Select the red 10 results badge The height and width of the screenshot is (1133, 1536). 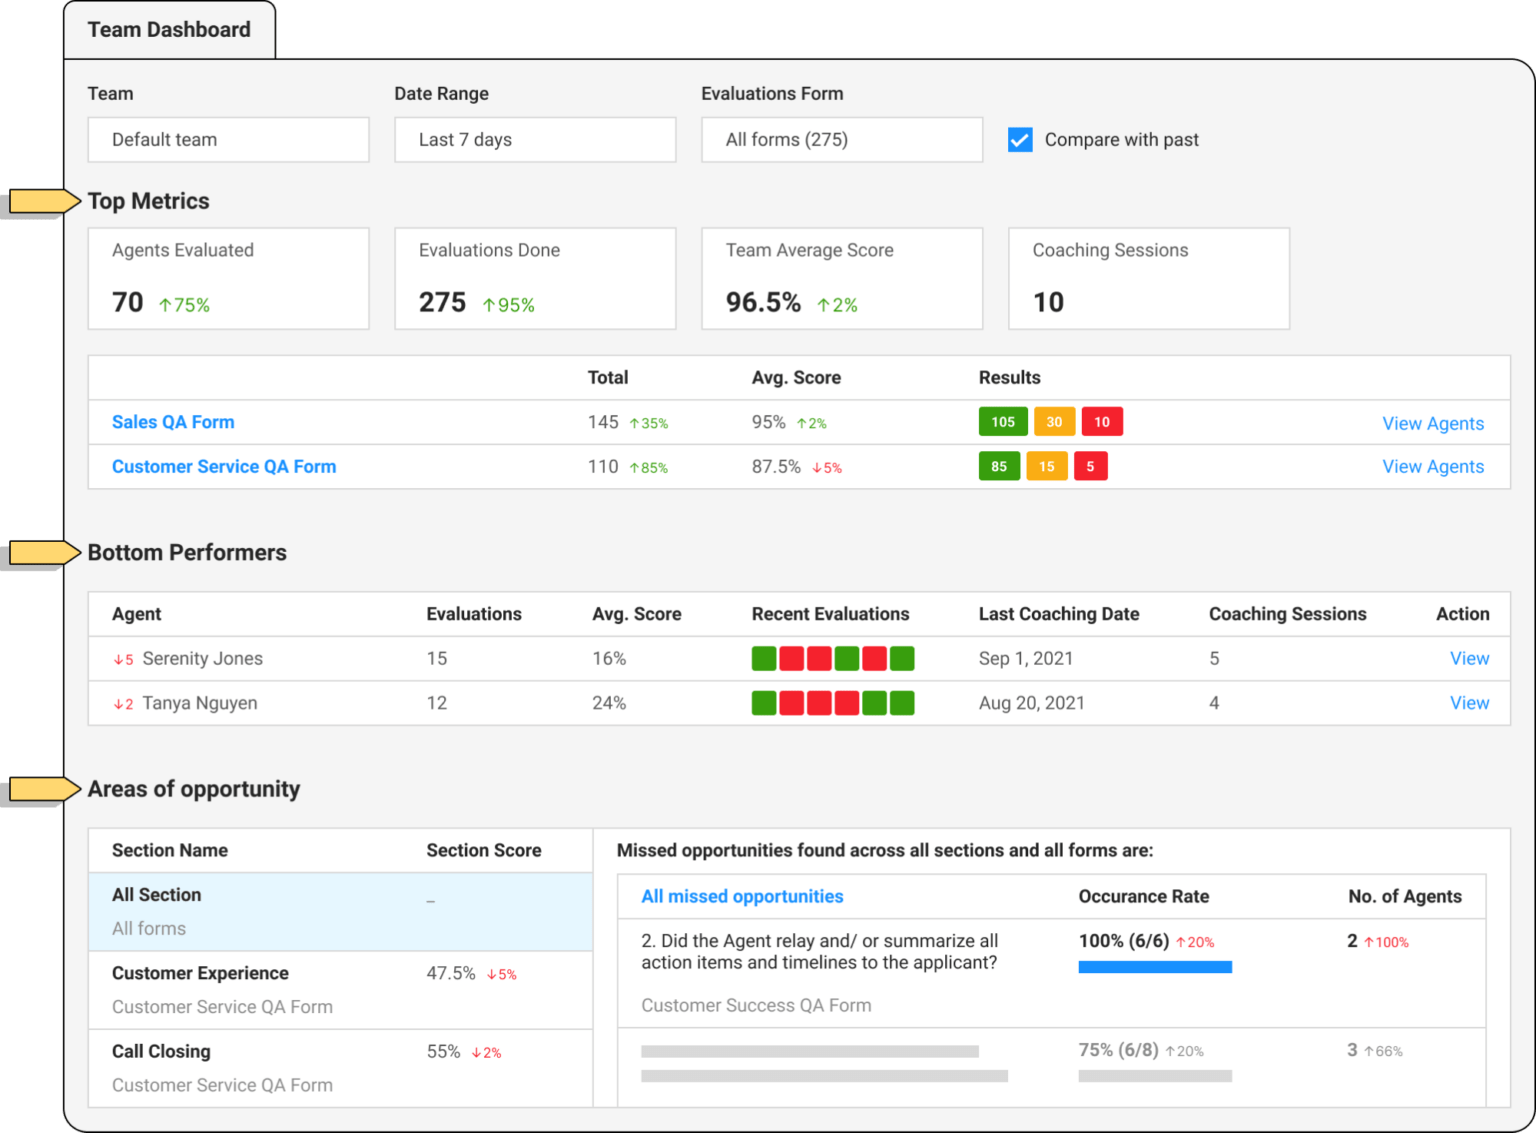(1102, 421)
